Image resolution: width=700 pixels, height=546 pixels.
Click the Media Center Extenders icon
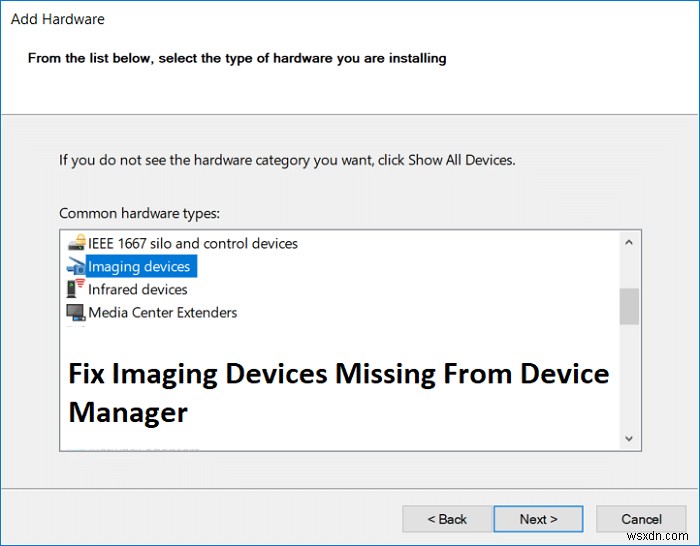76,313
